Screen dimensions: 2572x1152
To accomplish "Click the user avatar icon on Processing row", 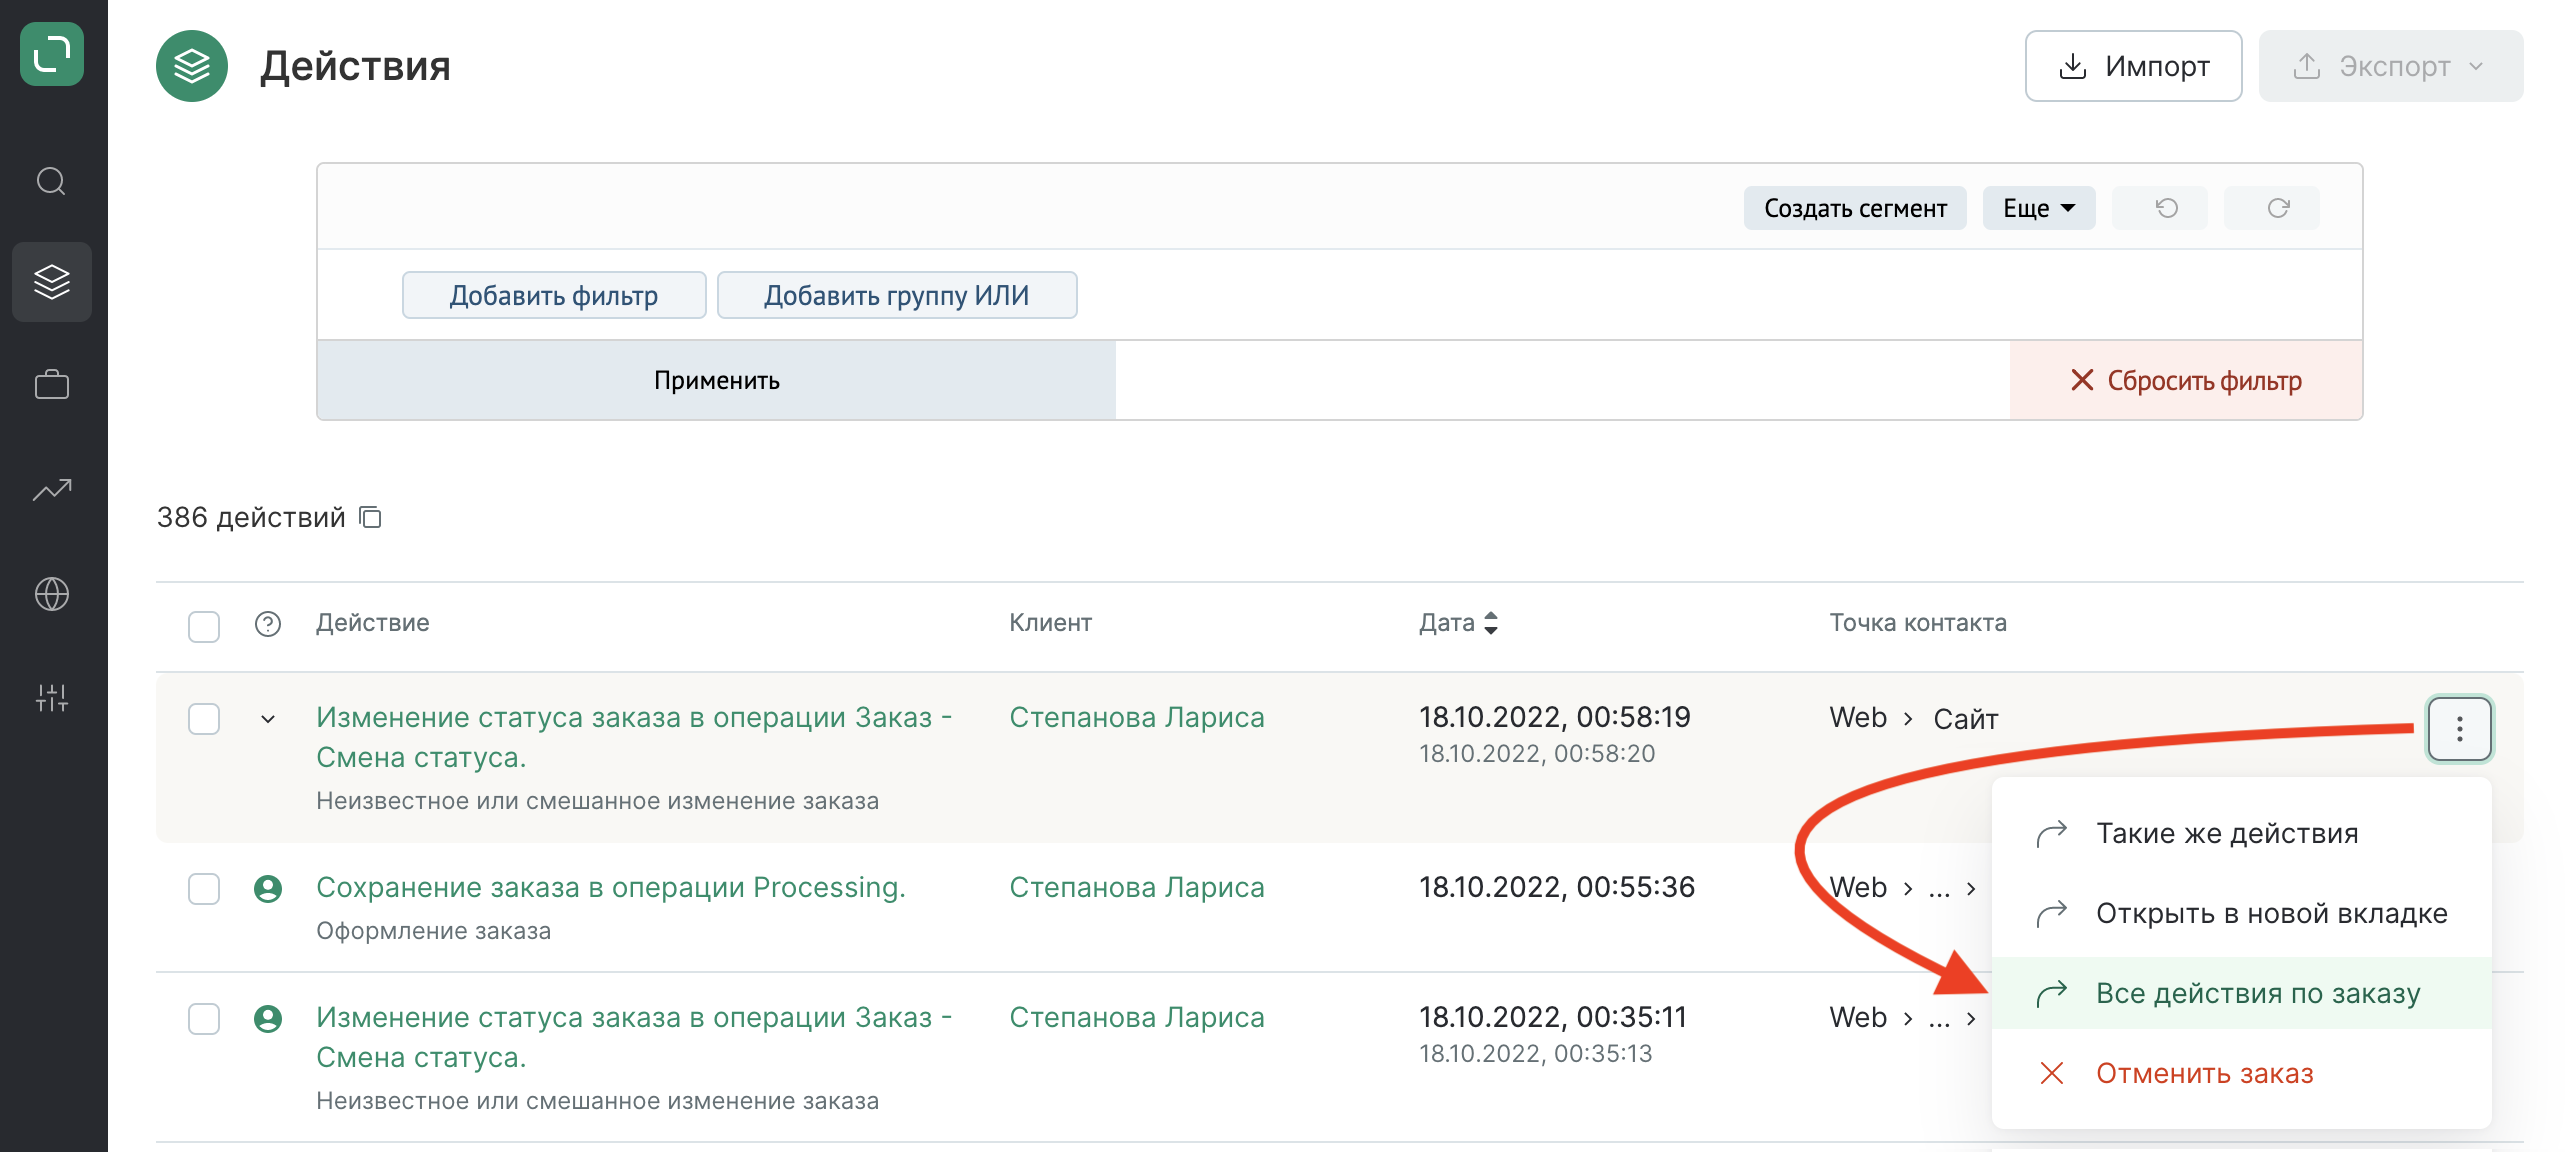I will [x=268, y=888].
